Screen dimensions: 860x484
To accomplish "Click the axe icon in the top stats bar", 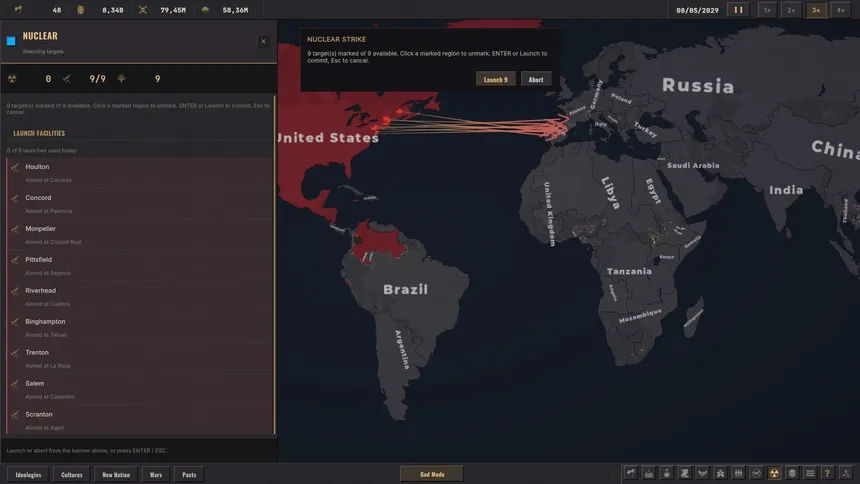I will point(18,10).
